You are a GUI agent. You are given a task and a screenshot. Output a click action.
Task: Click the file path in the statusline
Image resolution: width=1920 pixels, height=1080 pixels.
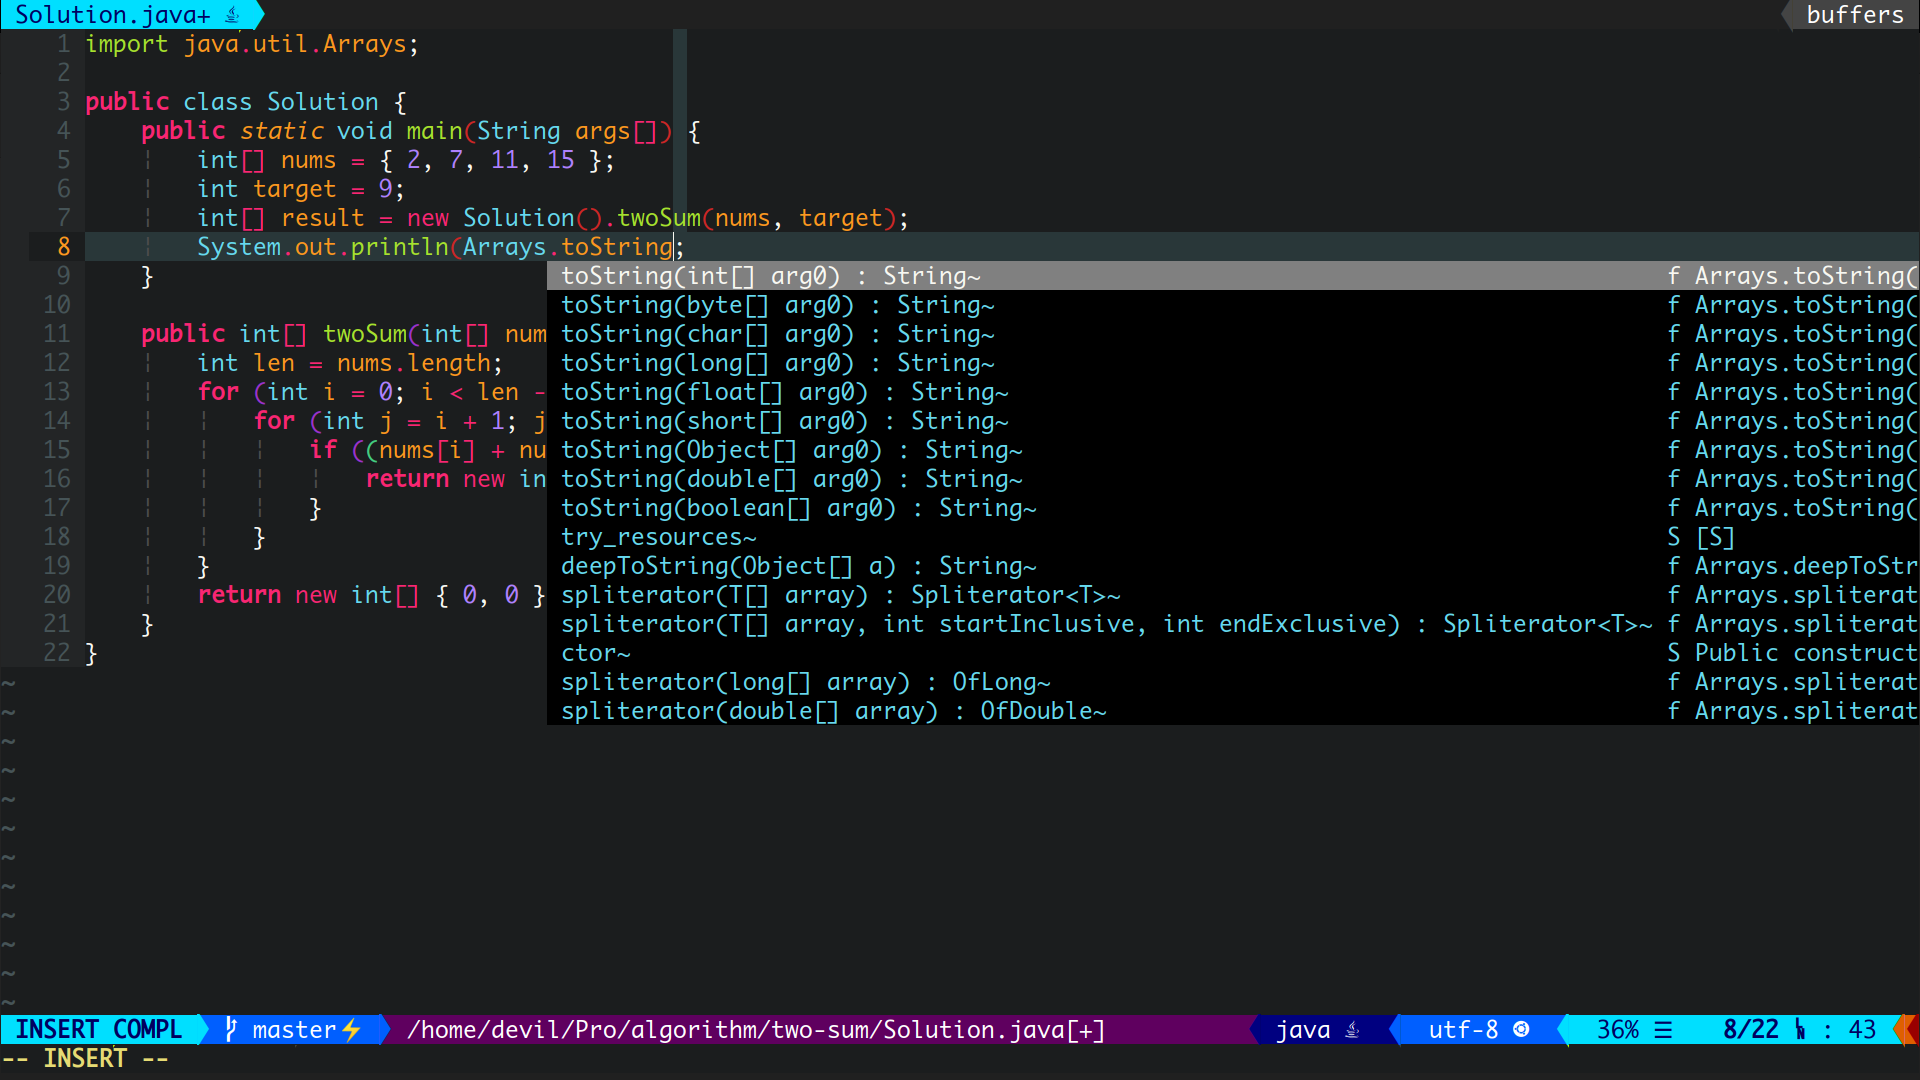tap(755, 1029)
